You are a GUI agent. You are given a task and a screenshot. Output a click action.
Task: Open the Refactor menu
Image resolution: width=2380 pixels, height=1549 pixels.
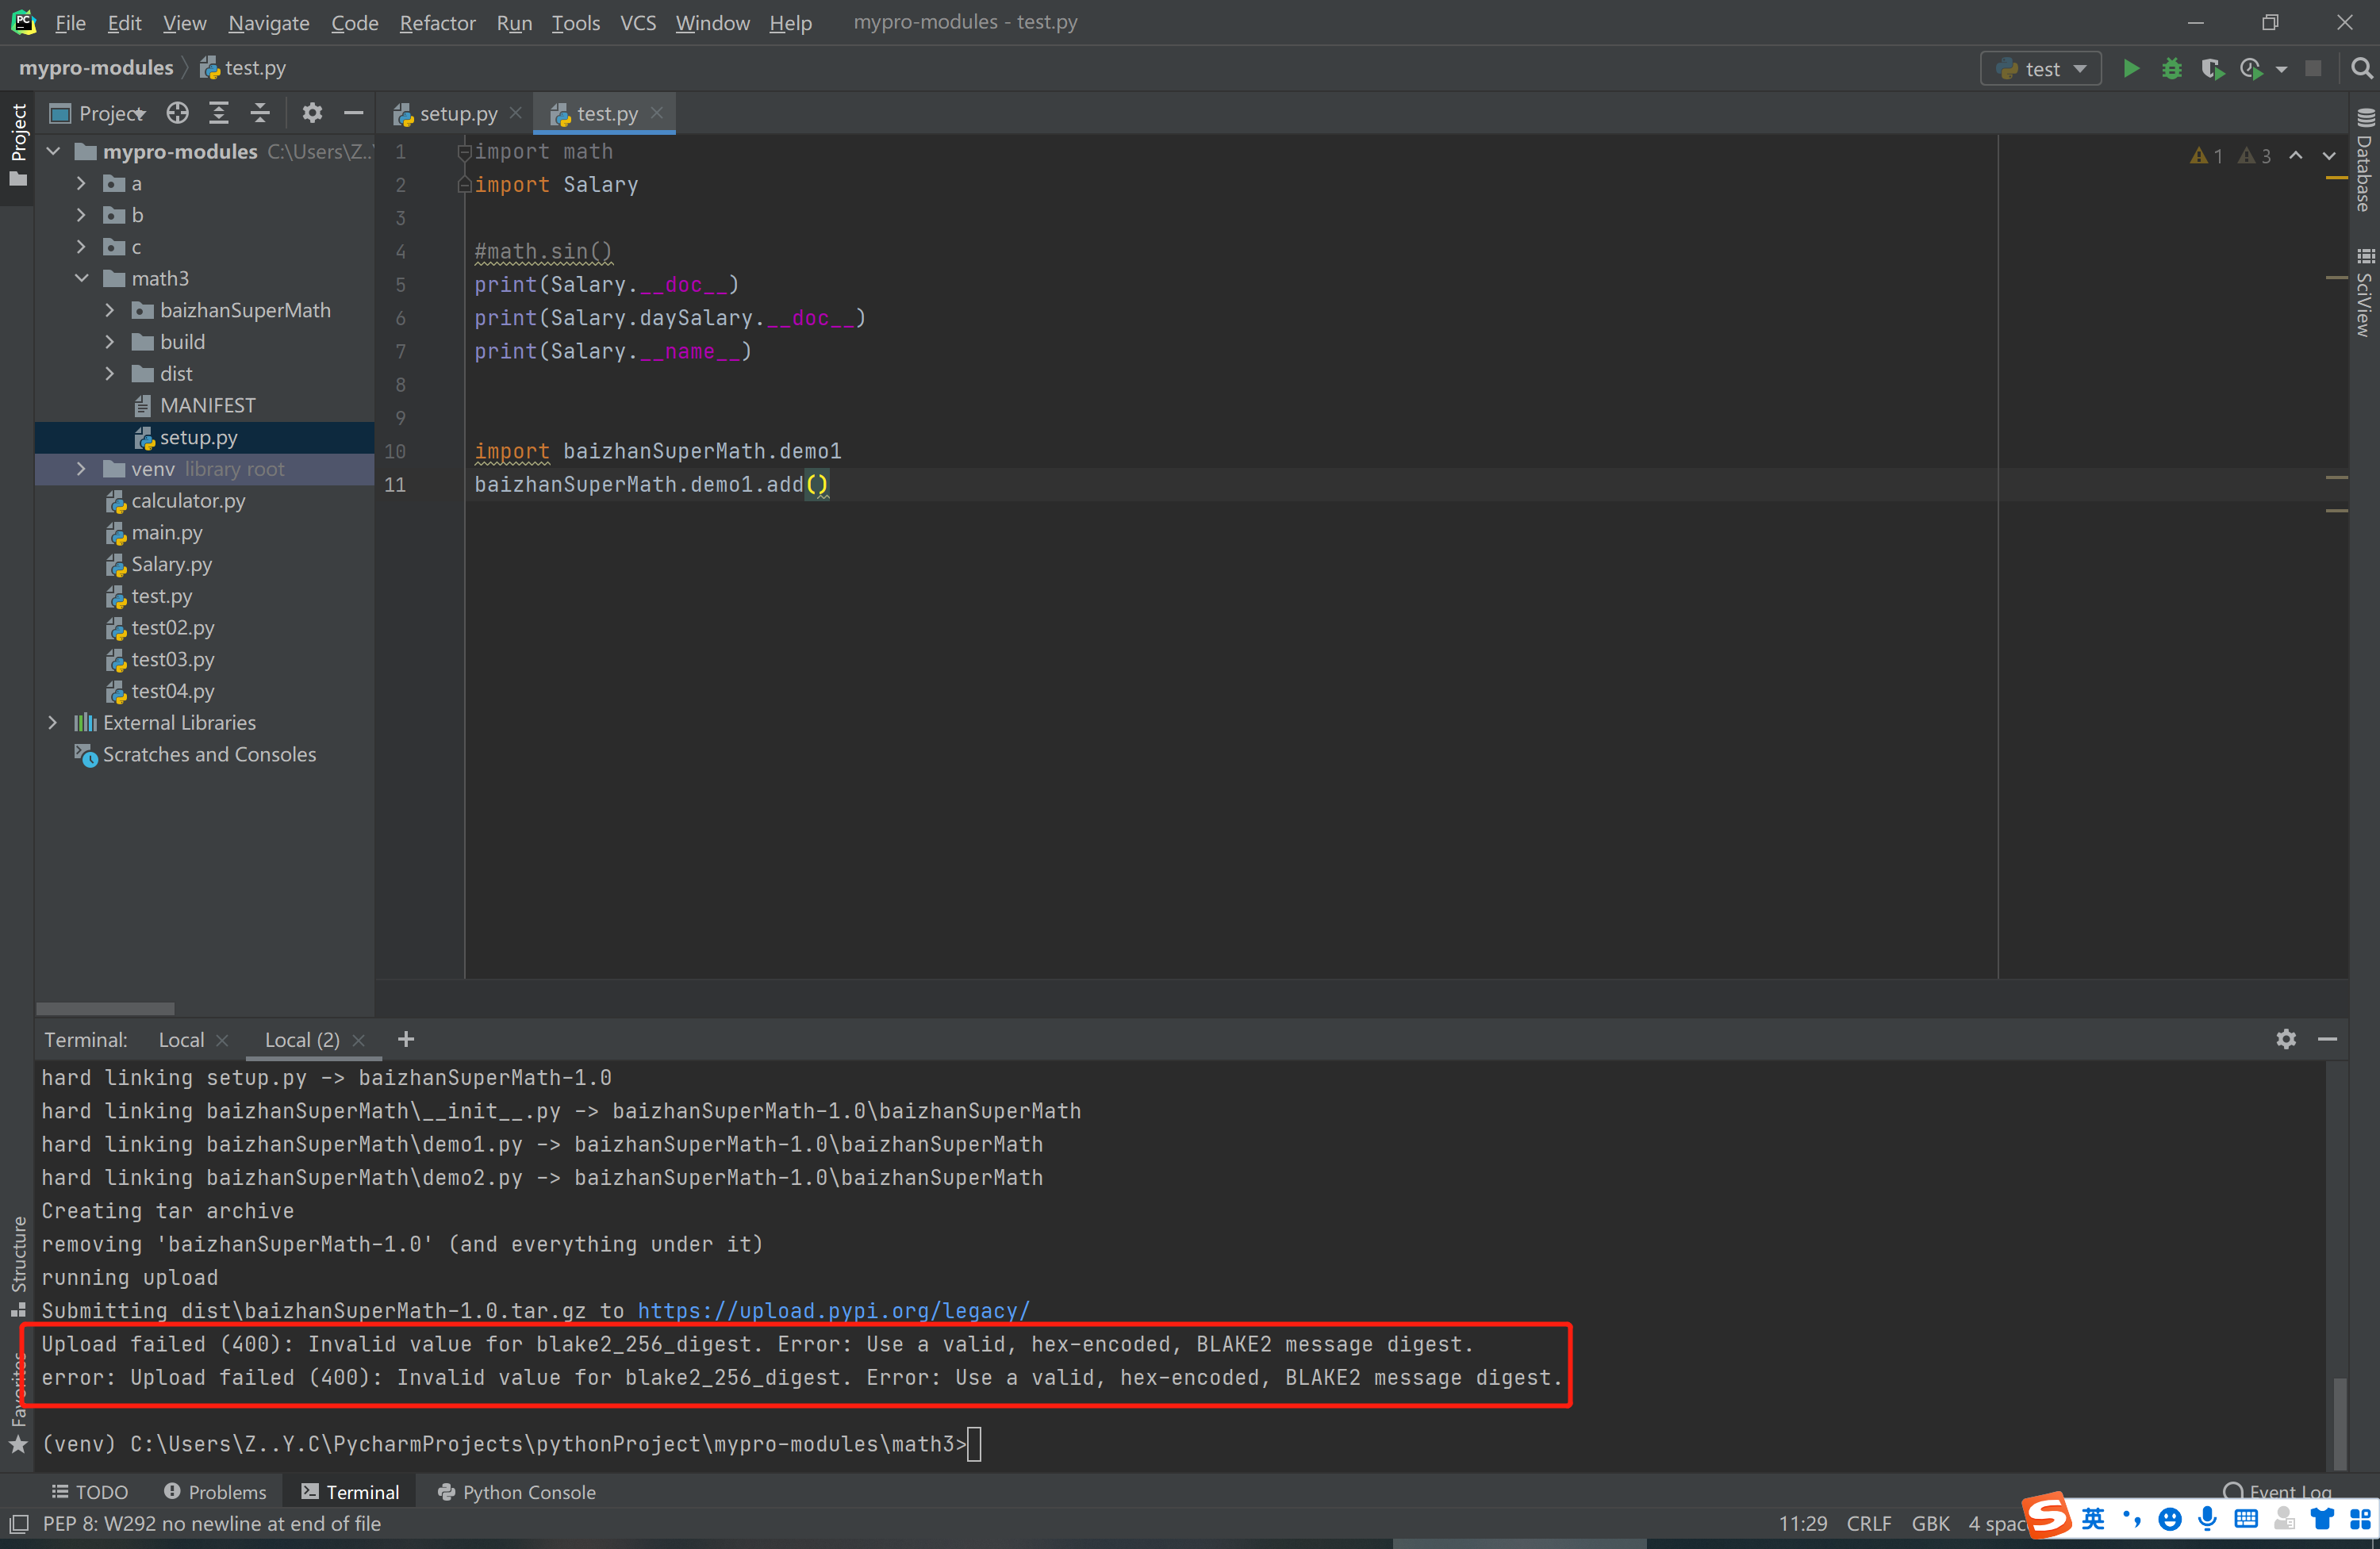pos(437,22)
